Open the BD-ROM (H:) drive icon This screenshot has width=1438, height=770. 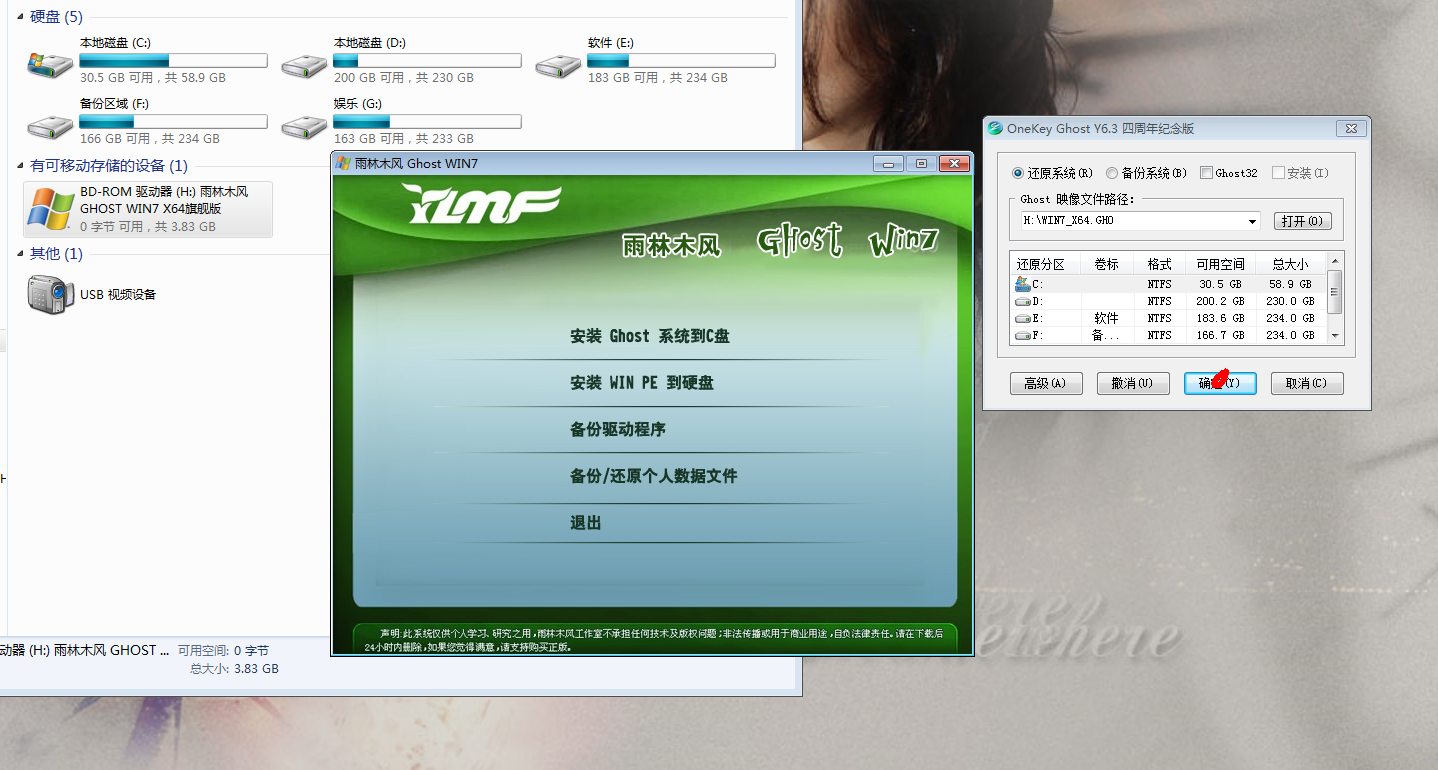pyautogui.click(x=50, y=209)
